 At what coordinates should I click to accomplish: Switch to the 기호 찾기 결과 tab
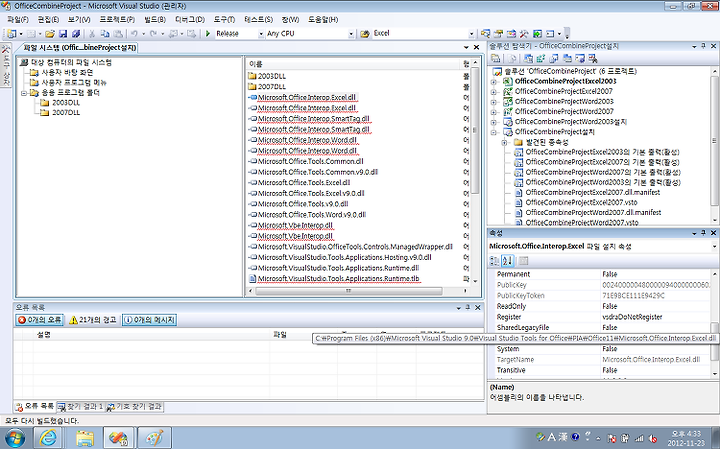click(x=135, y=407)
